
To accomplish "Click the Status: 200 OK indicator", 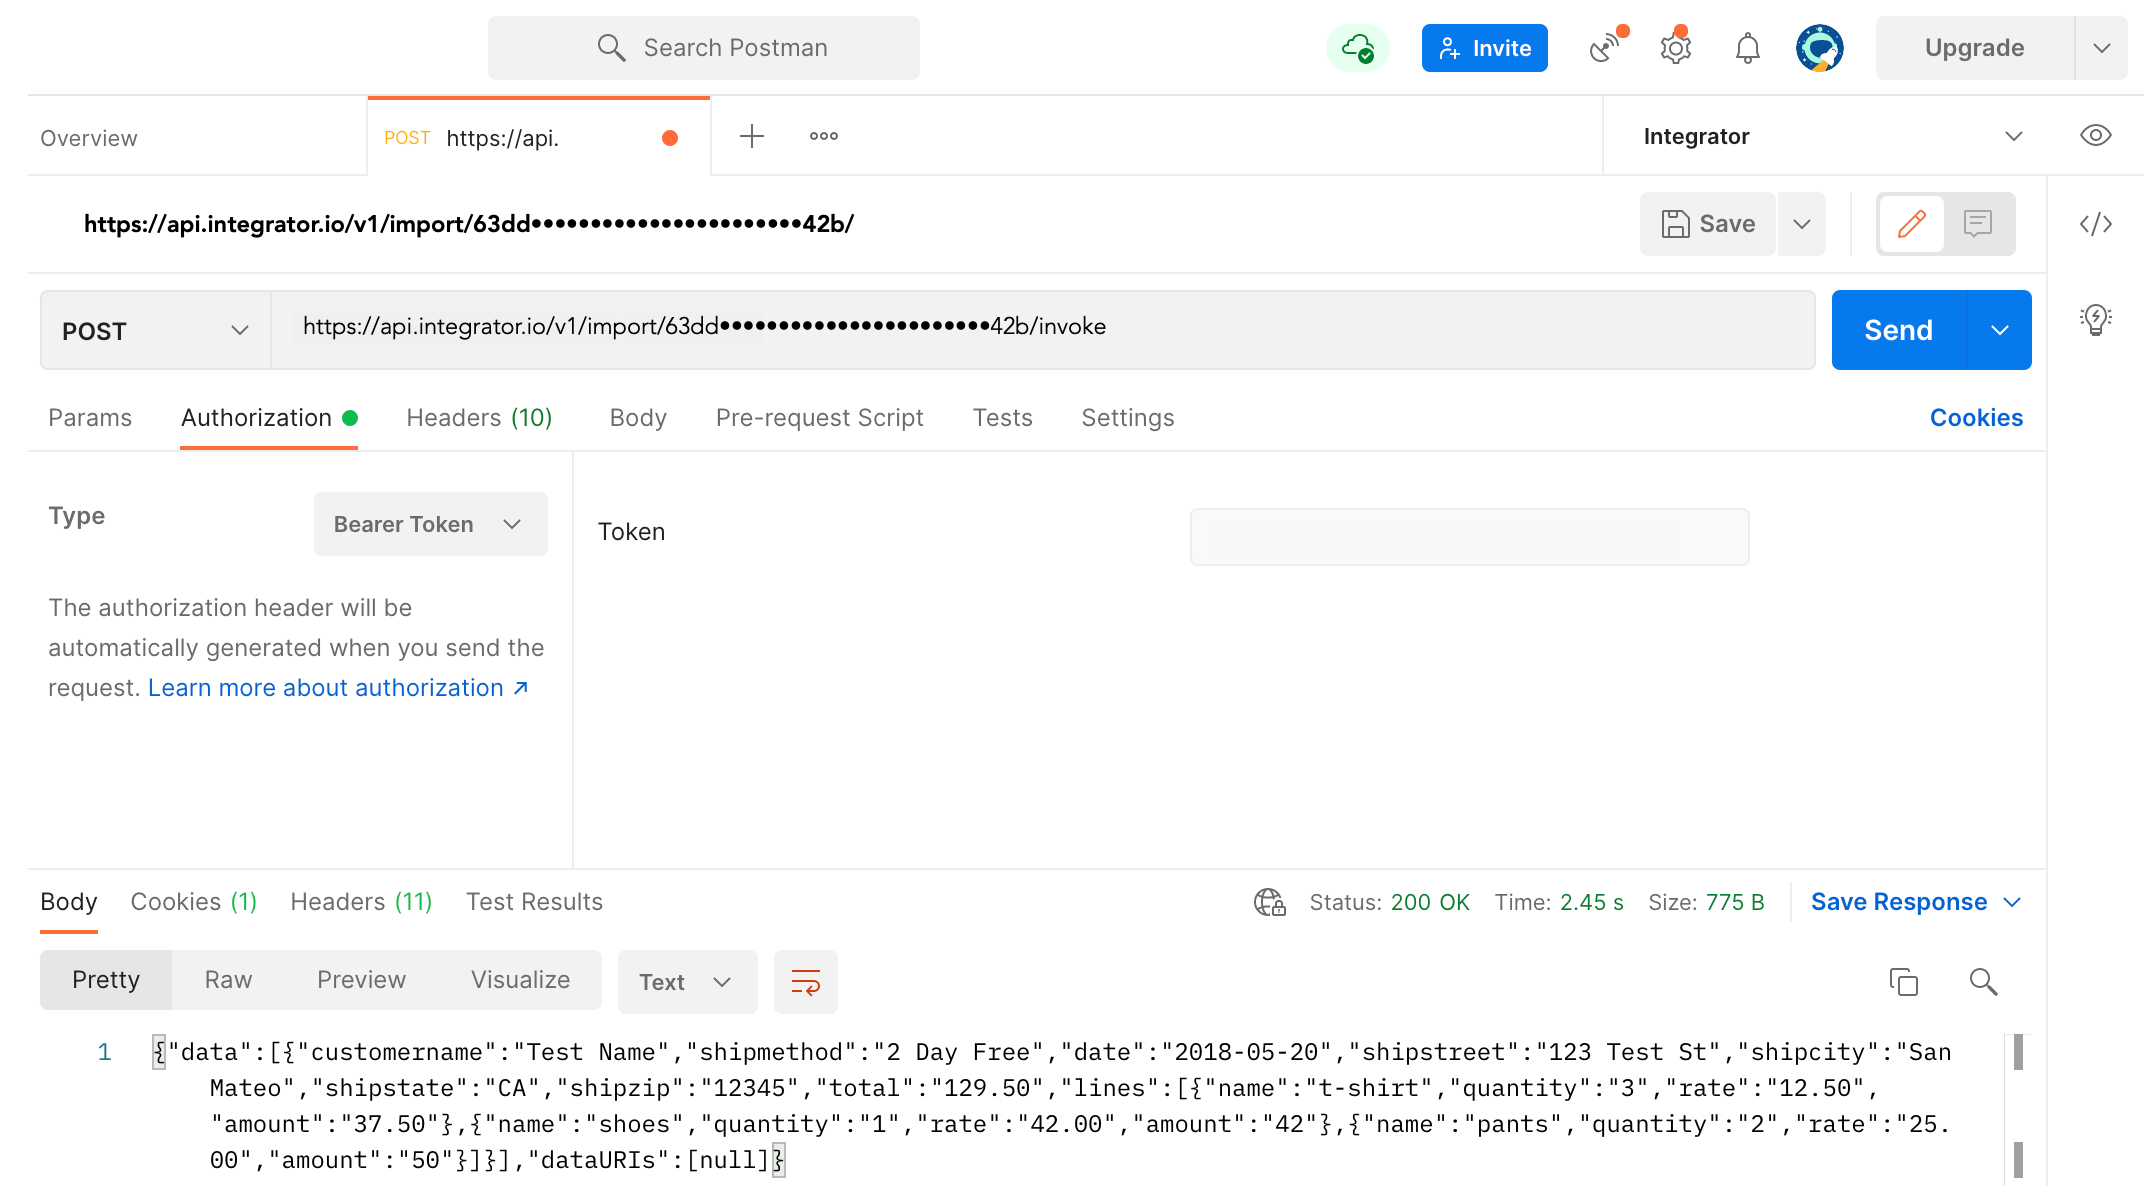I will [1389, 902].
